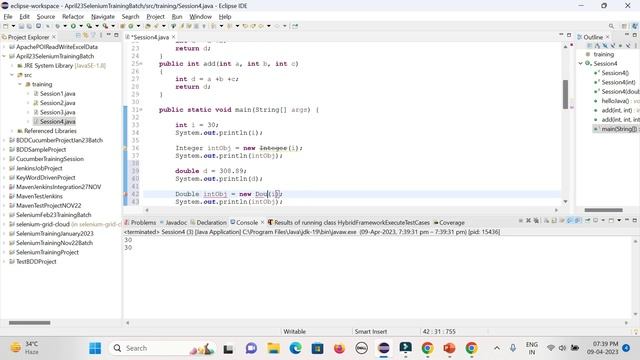
Task: Open the Source menu
Action: pyautogui.click(x=46, y=17)
